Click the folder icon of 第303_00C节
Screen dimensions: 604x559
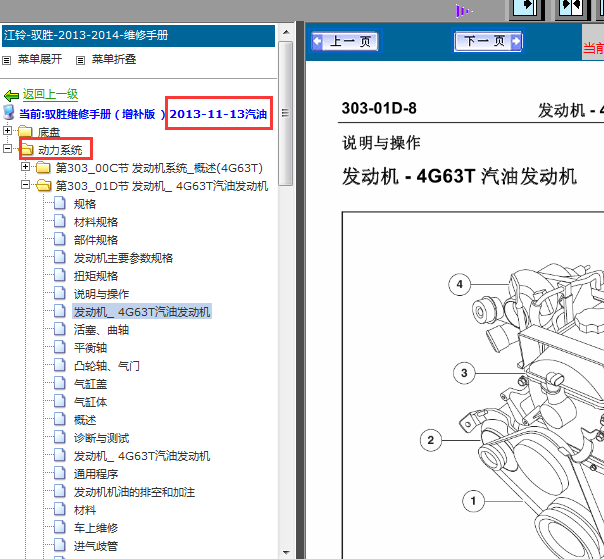pyautogui.click(x=43, y=167)
